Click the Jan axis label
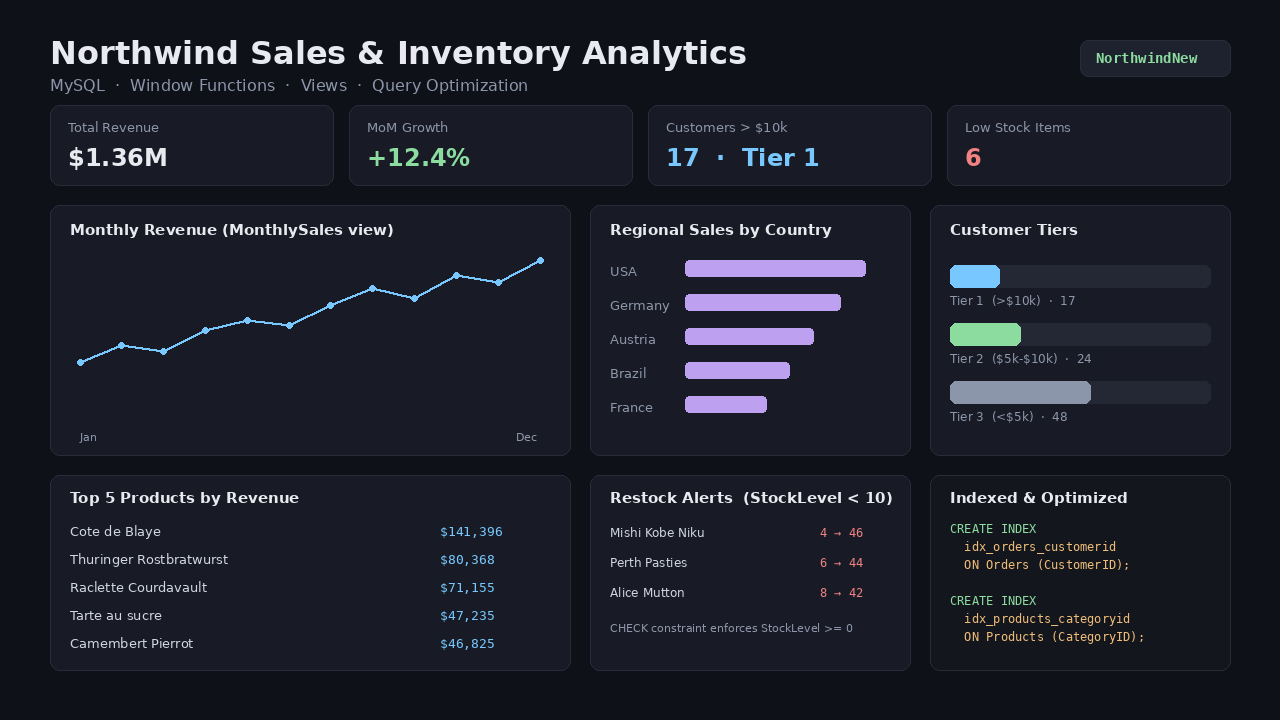Screen dimensions: 1280x720 pos(88,437)
